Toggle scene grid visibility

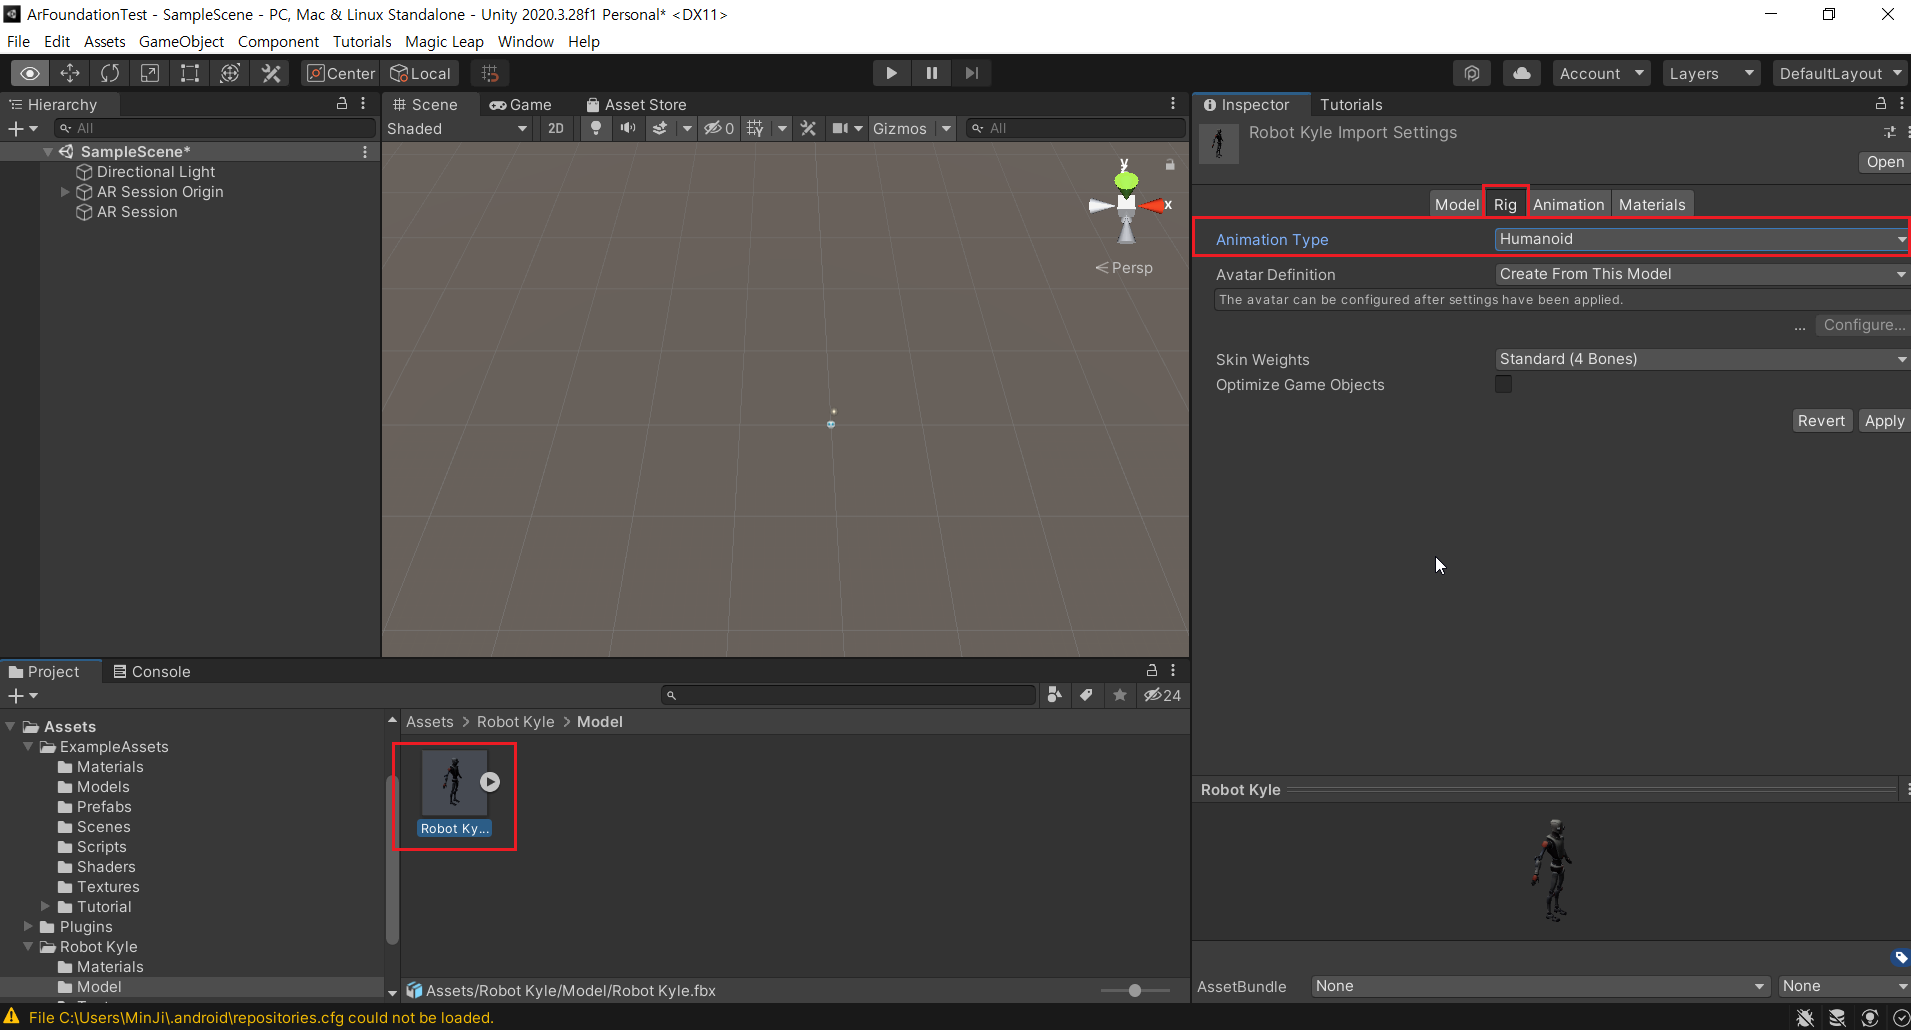tap(755, 128)
